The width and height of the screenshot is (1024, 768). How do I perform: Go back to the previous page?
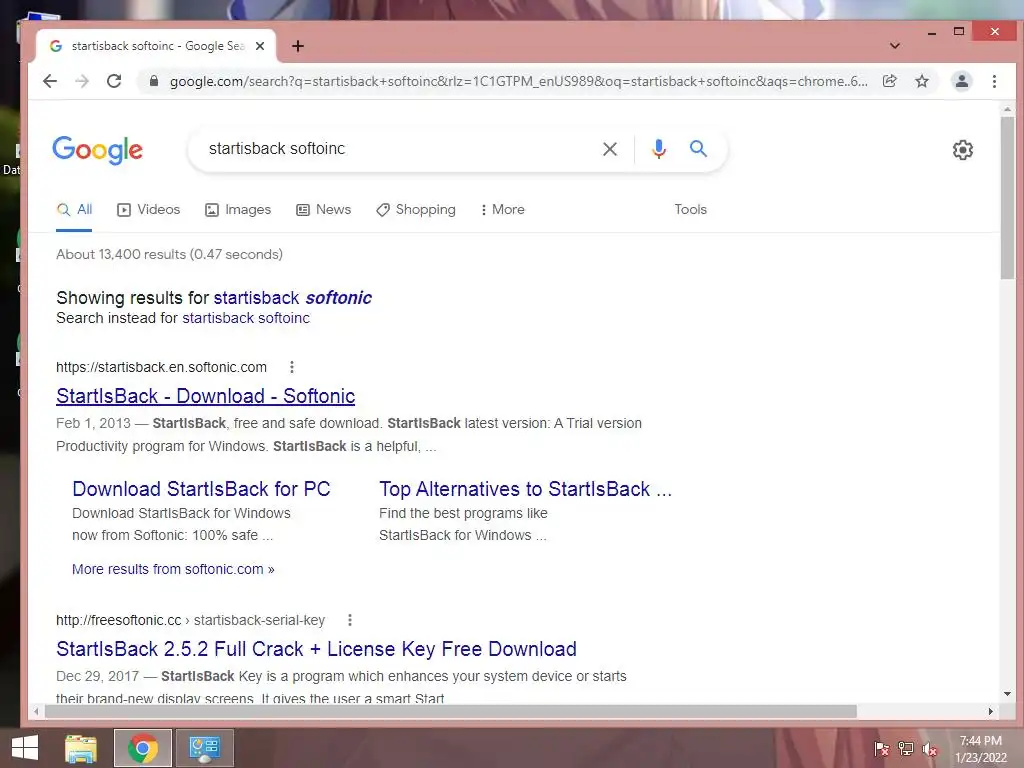coord(50,81)
